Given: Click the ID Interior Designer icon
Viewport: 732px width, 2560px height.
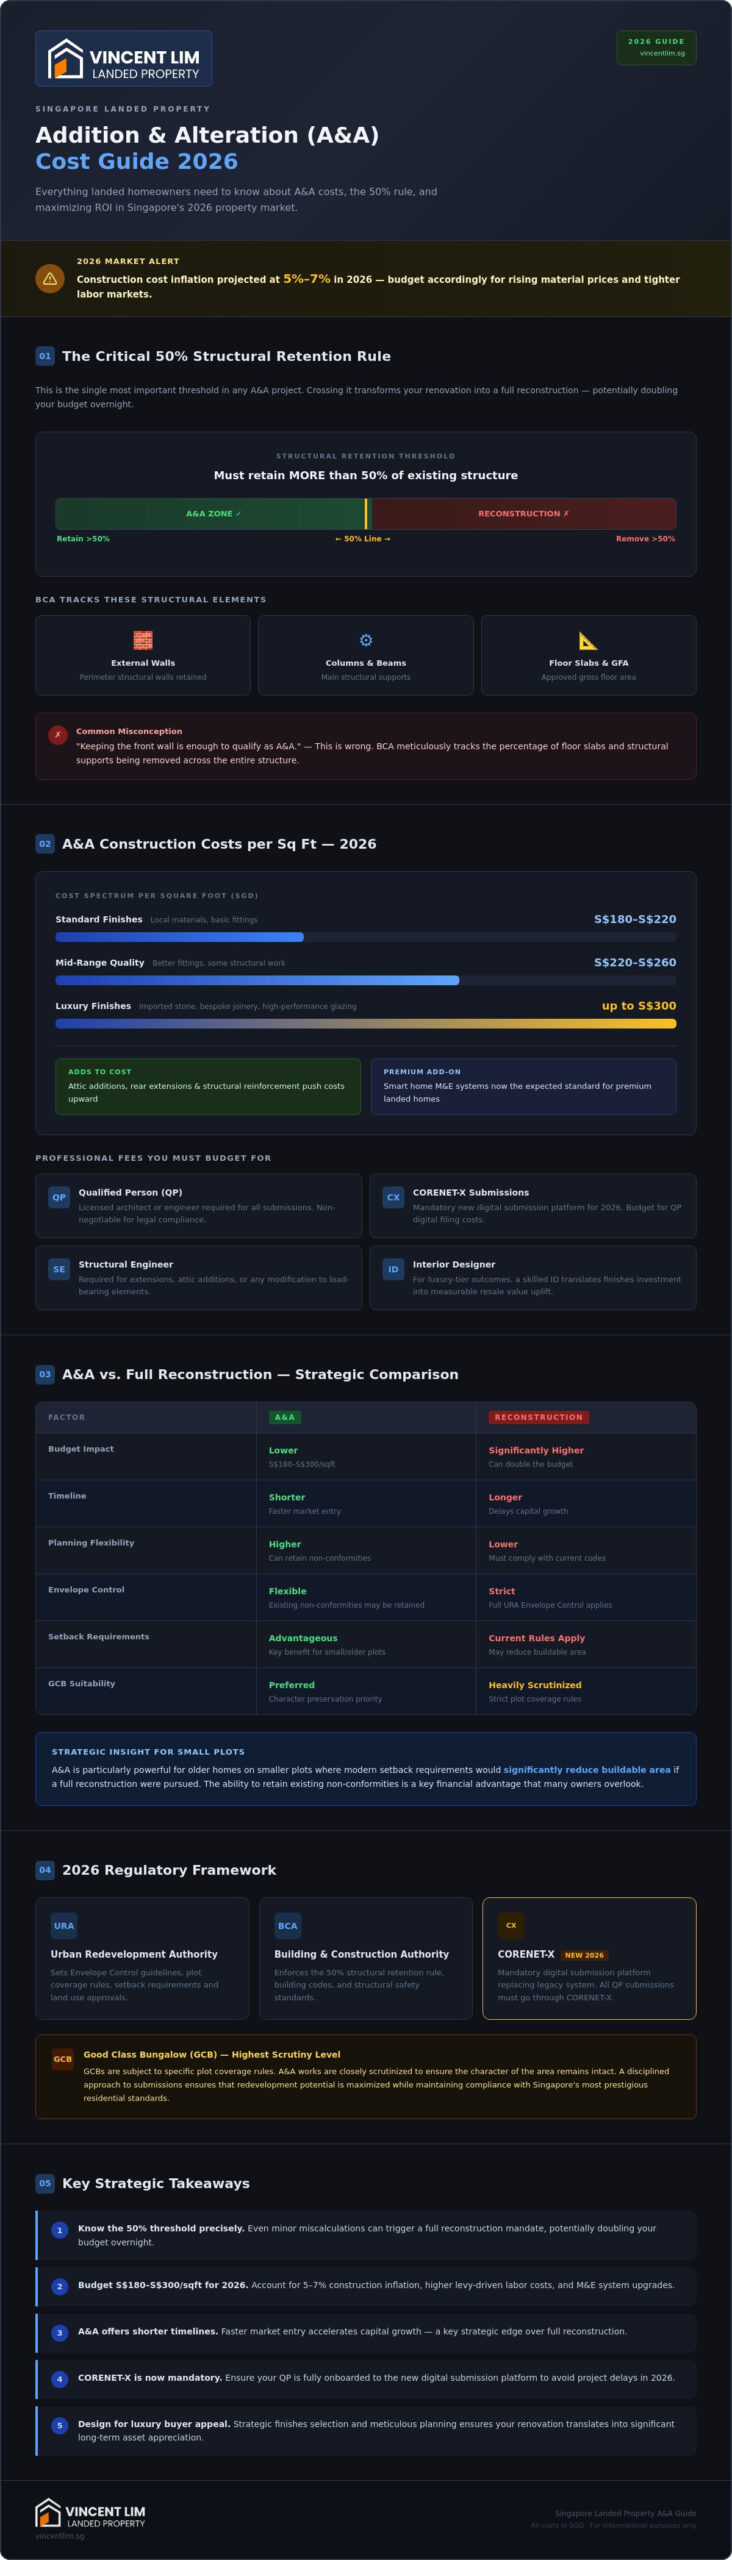Looking at the screenshot, I should pyautogui.click(x=393, y=1269).
